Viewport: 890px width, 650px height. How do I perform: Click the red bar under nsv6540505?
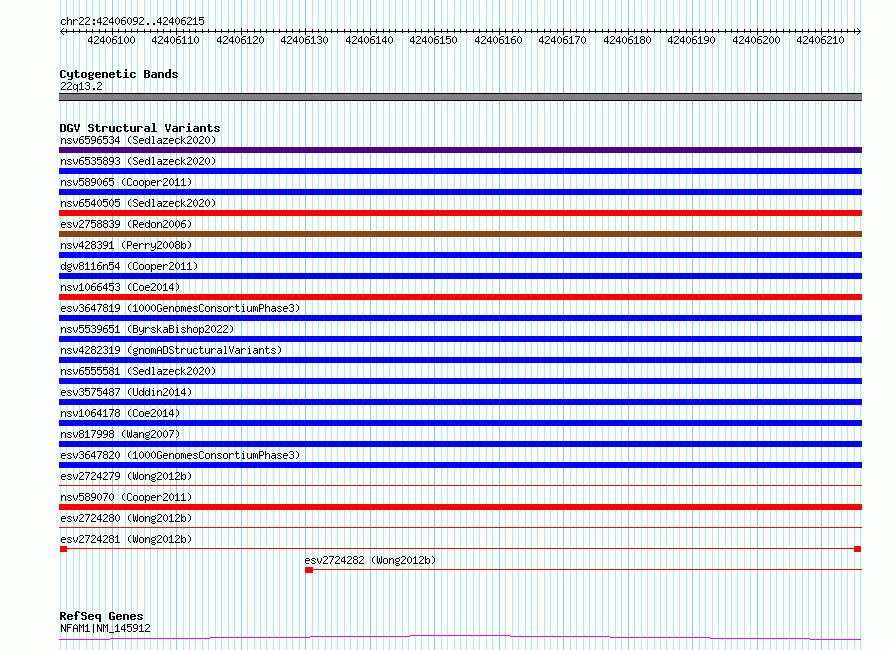[460, 213]
